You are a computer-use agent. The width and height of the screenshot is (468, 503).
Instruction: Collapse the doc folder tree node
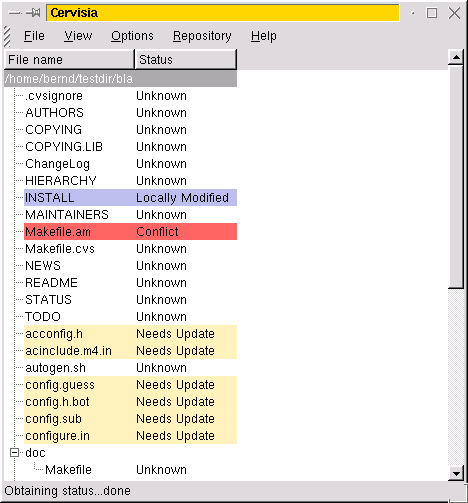pyautogui.click(x=14, y=453)
